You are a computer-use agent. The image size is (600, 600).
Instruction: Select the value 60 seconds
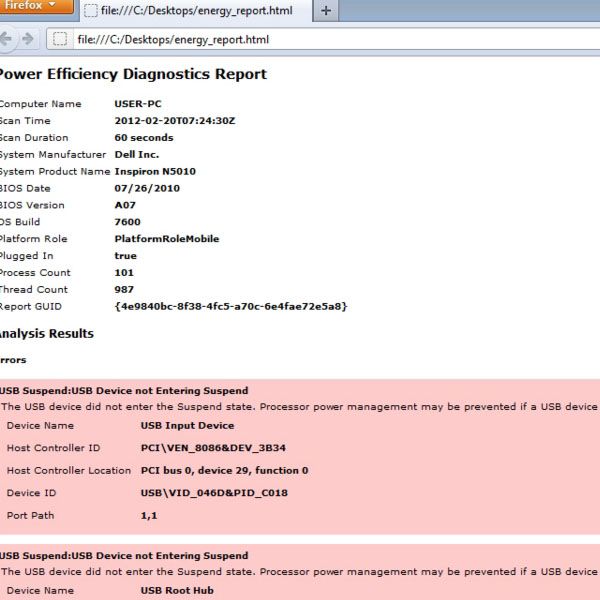(144, 137)
